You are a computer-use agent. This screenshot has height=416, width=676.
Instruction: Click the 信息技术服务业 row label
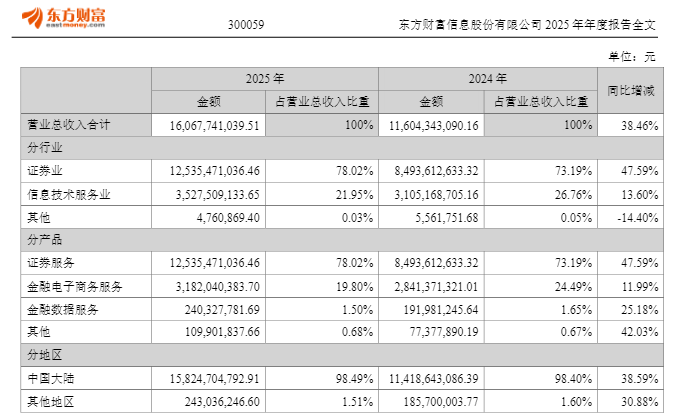69,194
